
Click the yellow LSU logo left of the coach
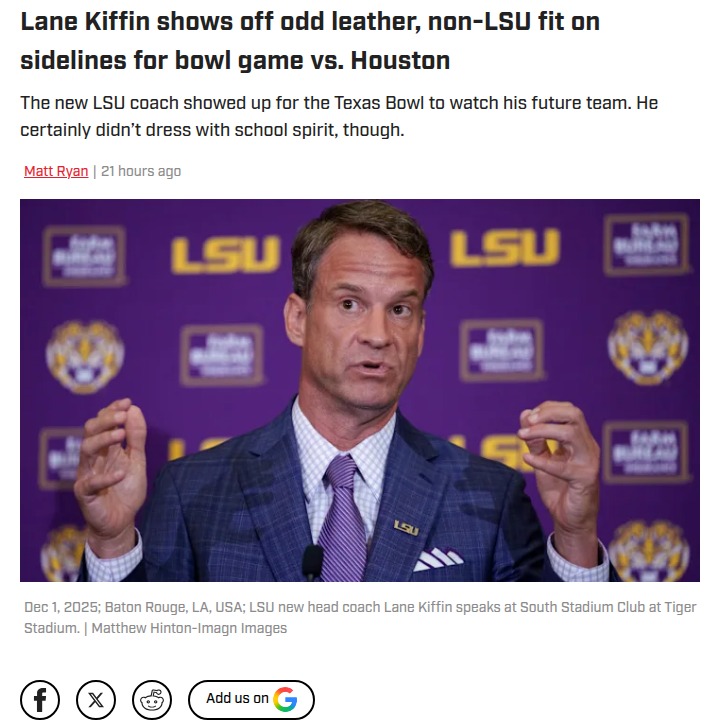225,253
